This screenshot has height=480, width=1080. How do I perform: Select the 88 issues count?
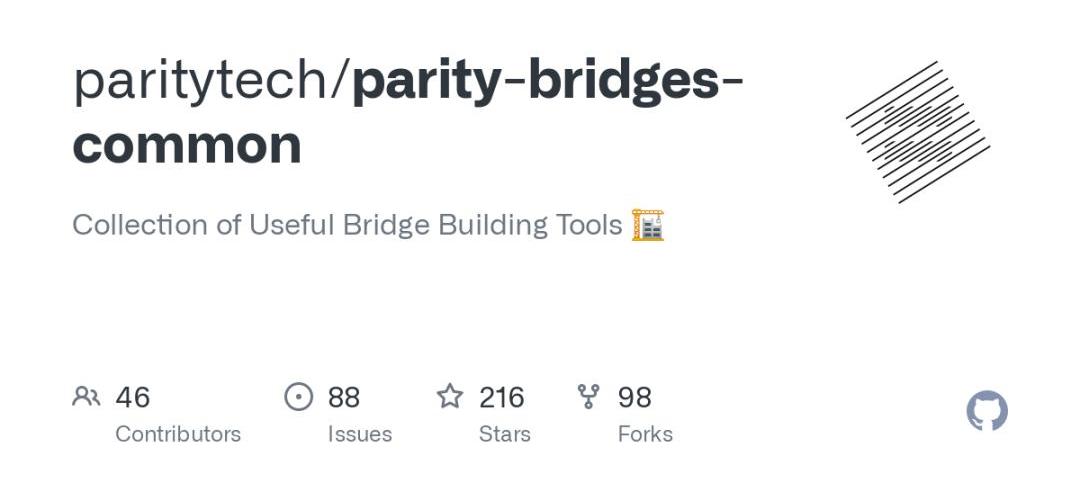tap(344, 398)
